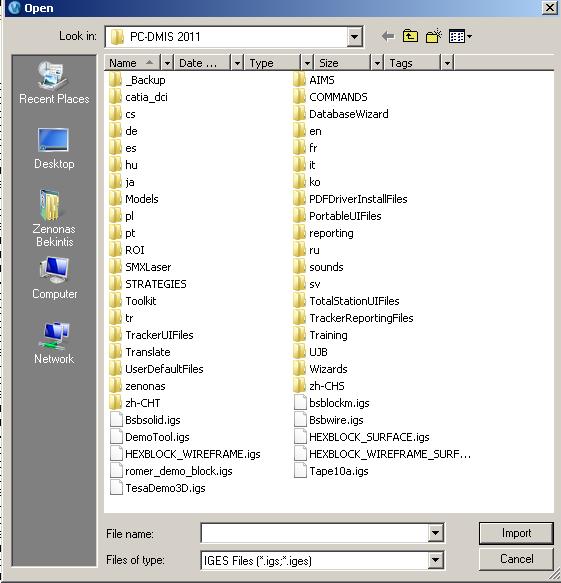Screen dimensions: 561x583
Task: Select the SMXLaser folder
Action: click(x=141, y=267)
